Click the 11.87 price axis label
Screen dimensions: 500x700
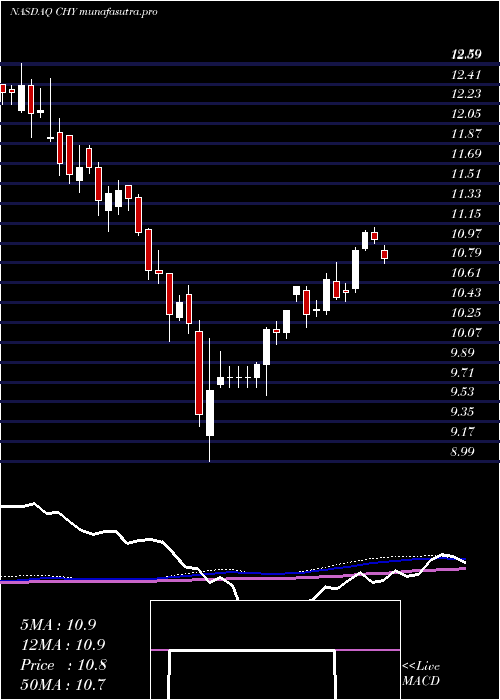pyautogui.click(x=466, y=133)
